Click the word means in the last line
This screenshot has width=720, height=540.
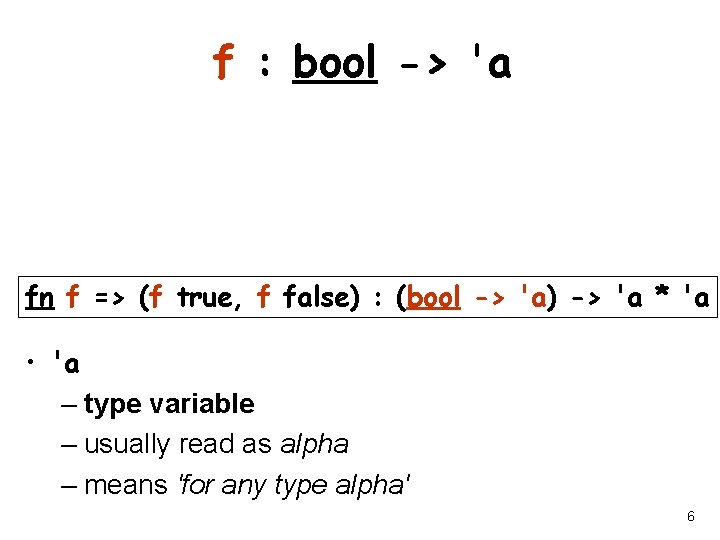126,485
